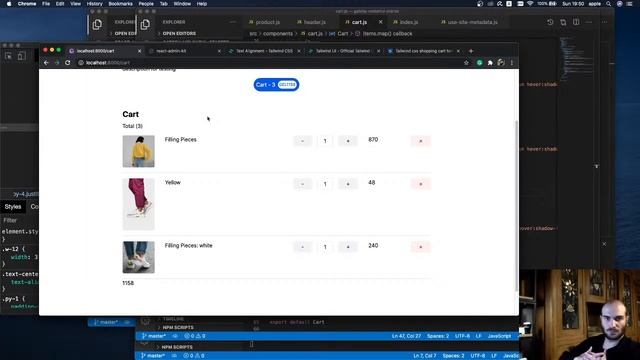This screenshot has height=360, width=640.
Task: Open the Explorer panel ellipsis menu
Action: (233, 22)
